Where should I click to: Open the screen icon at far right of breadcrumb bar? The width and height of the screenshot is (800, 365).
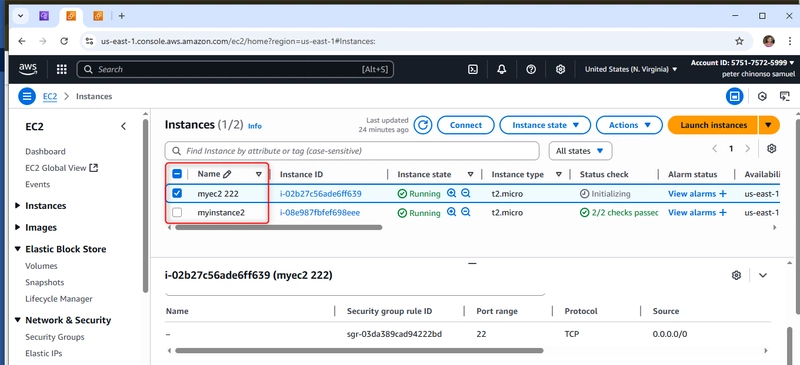point(784,96)
